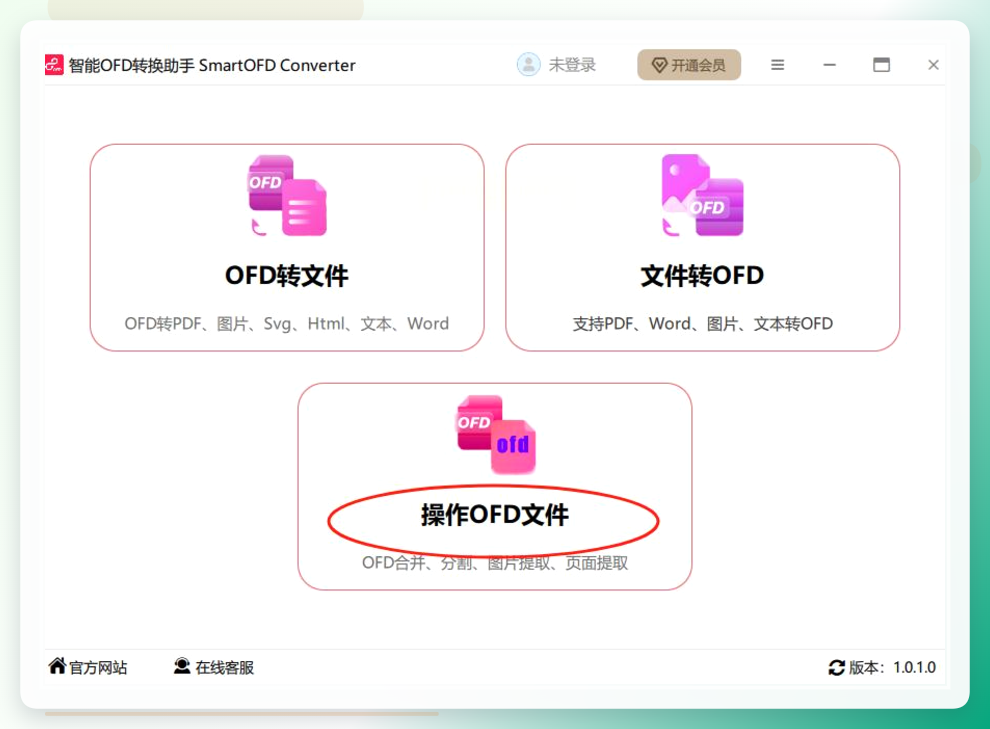The image size is (990, 729).
Task: Click the home icon beside 官方网站
Action: tap(57, 666)
